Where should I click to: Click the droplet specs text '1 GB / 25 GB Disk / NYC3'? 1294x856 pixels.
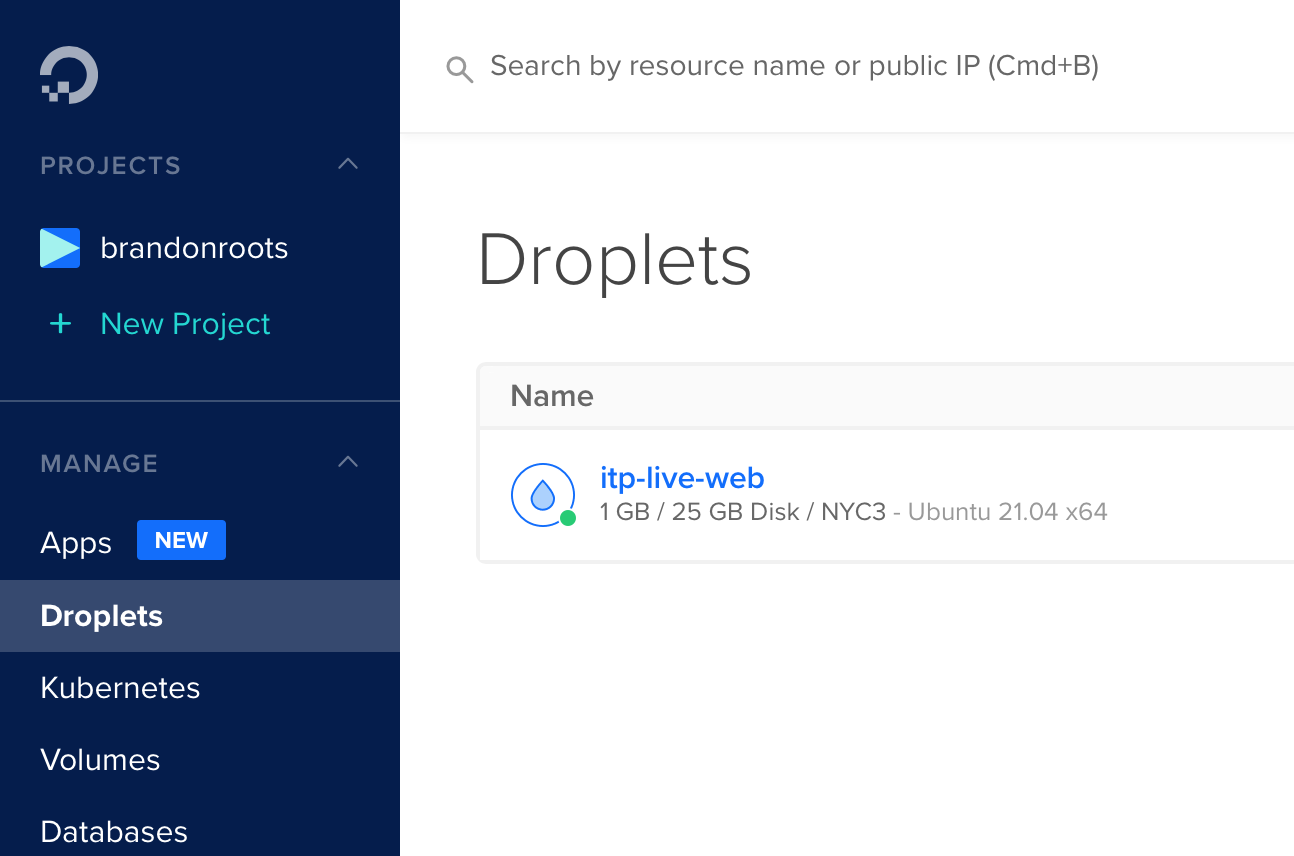point(743,512)
